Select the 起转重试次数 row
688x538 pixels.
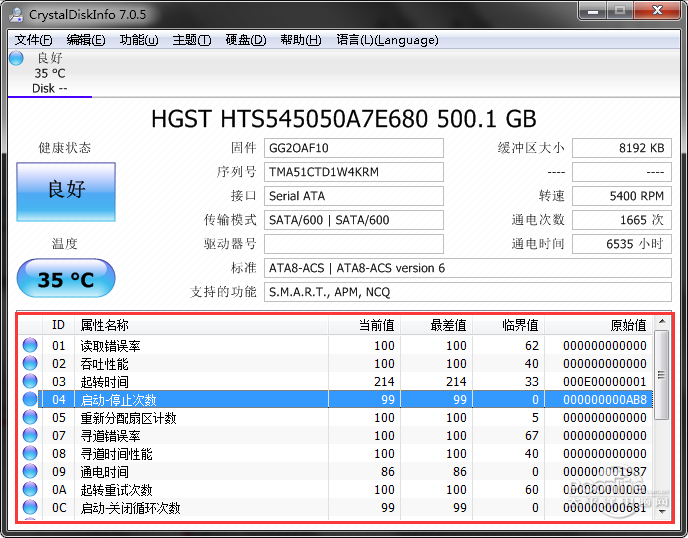point(336,489)
